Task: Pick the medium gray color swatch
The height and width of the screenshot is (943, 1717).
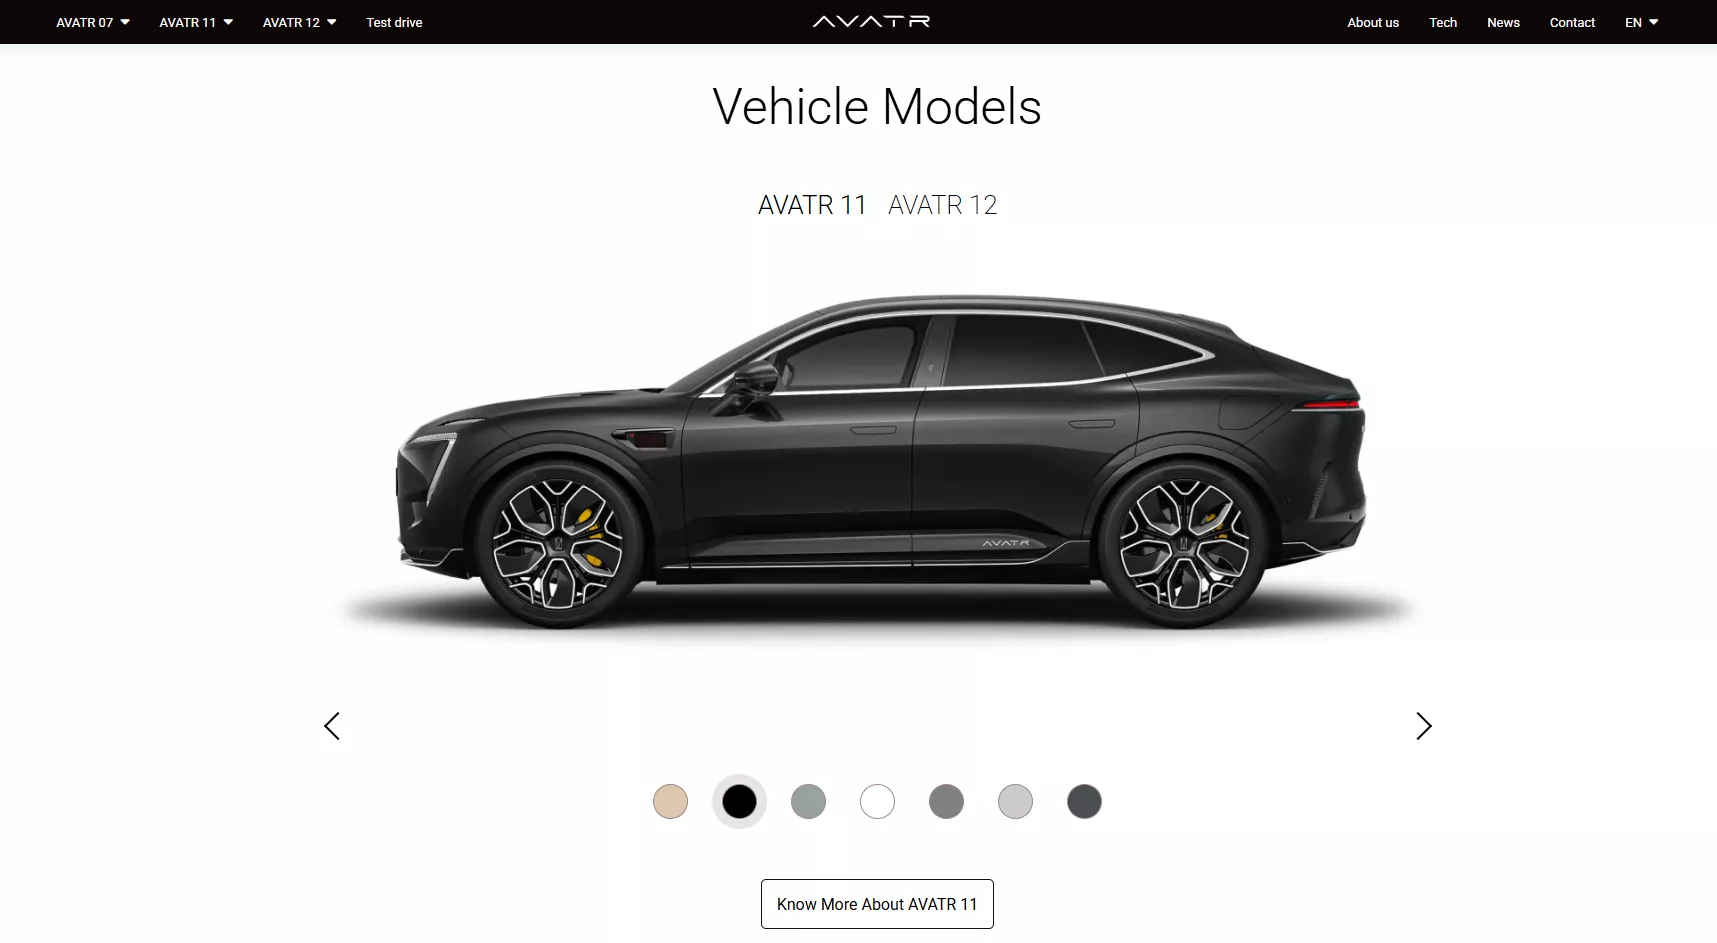Action: 946,801
